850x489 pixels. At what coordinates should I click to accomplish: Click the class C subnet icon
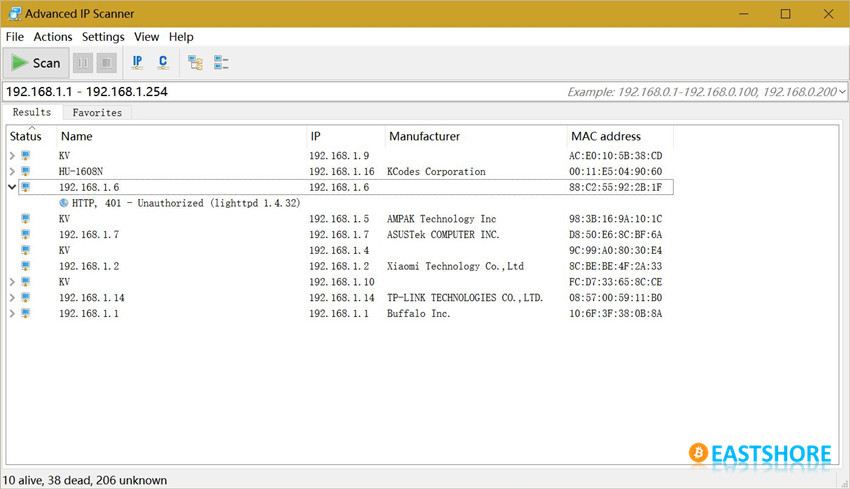tap(163, 63)
